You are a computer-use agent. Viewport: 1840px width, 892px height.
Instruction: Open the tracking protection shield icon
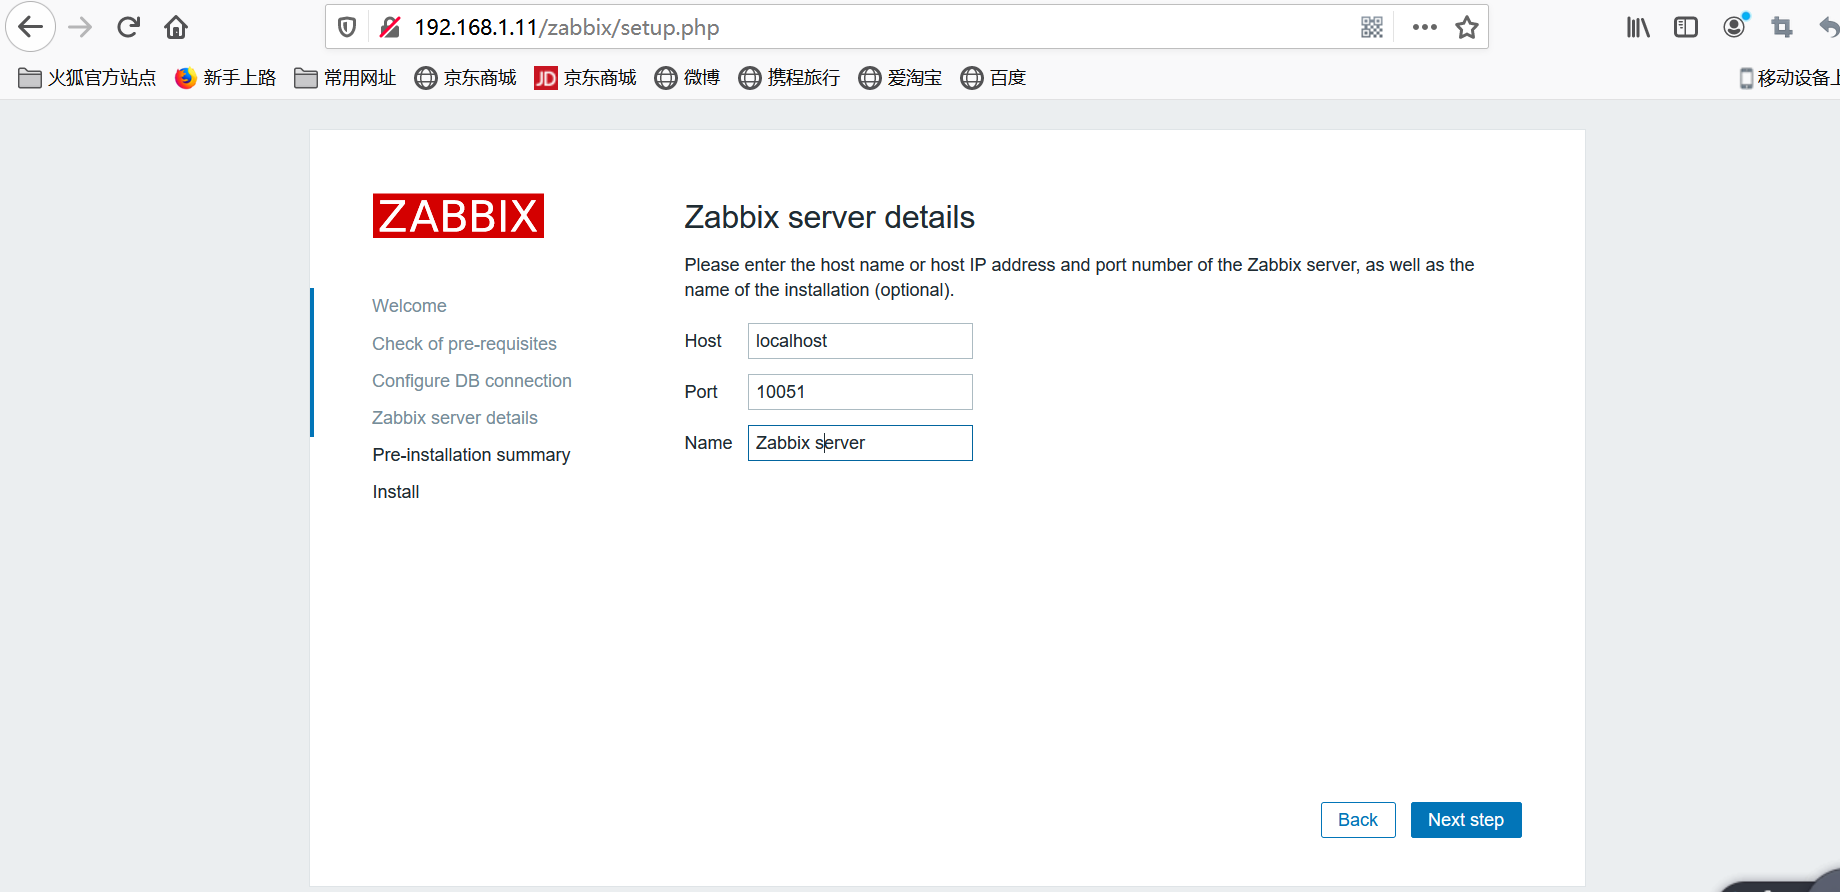347,27
